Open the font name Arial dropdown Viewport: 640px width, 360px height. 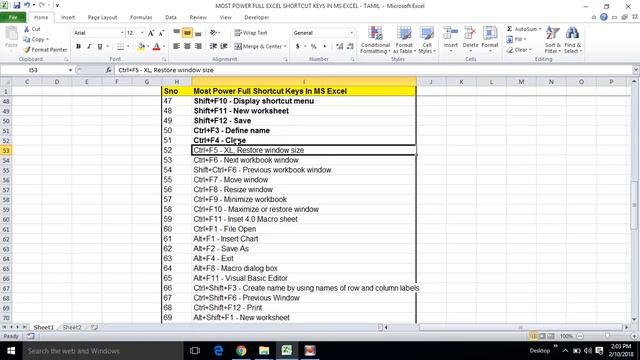click(122, 33)
